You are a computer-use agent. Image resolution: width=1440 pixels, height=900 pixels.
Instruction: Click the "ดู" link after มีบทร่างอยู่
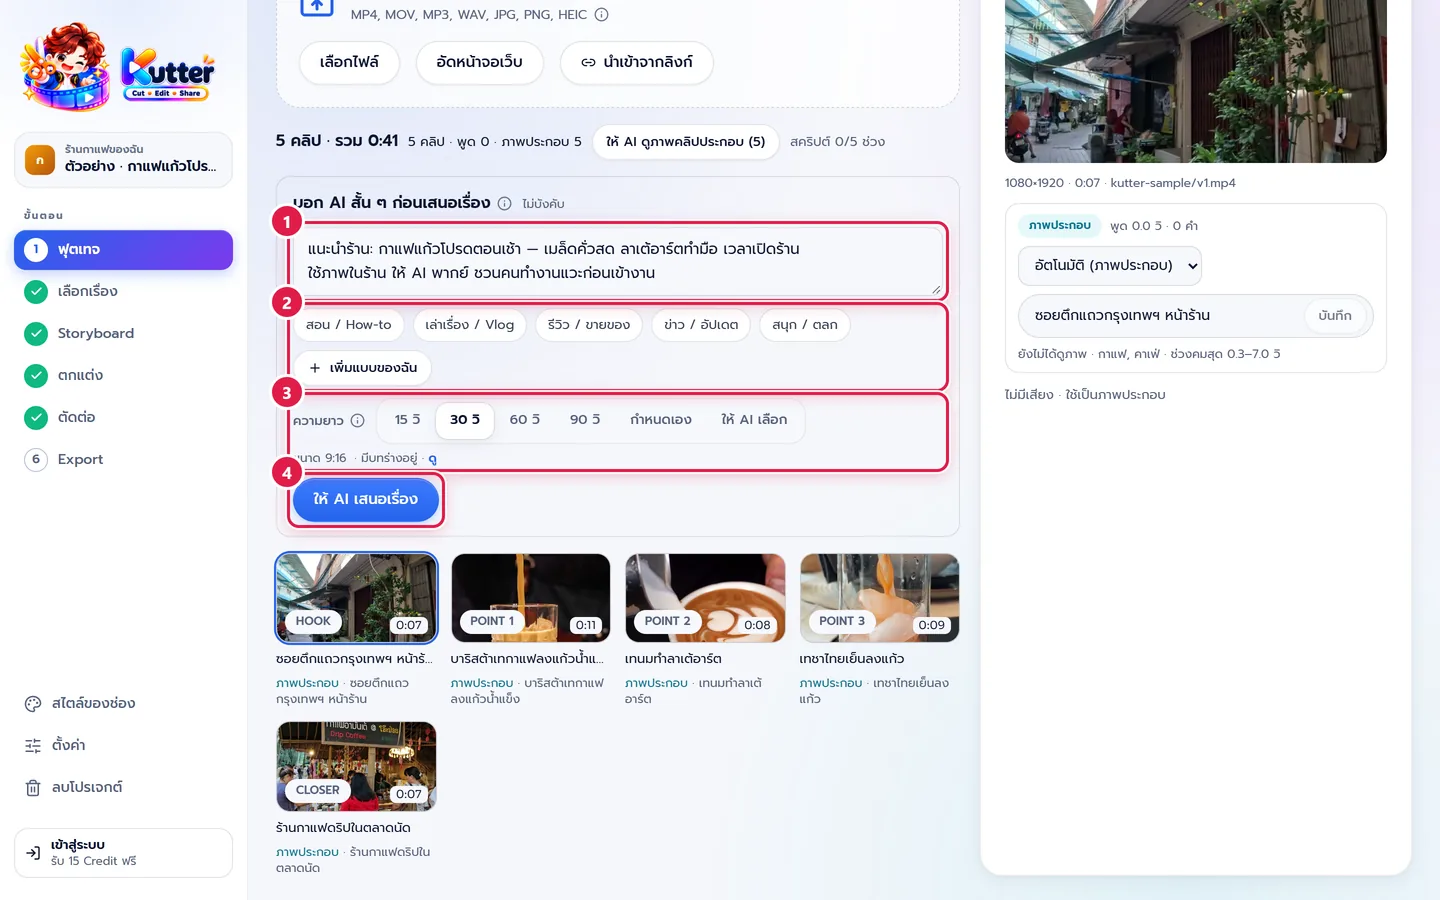[432, 459]
